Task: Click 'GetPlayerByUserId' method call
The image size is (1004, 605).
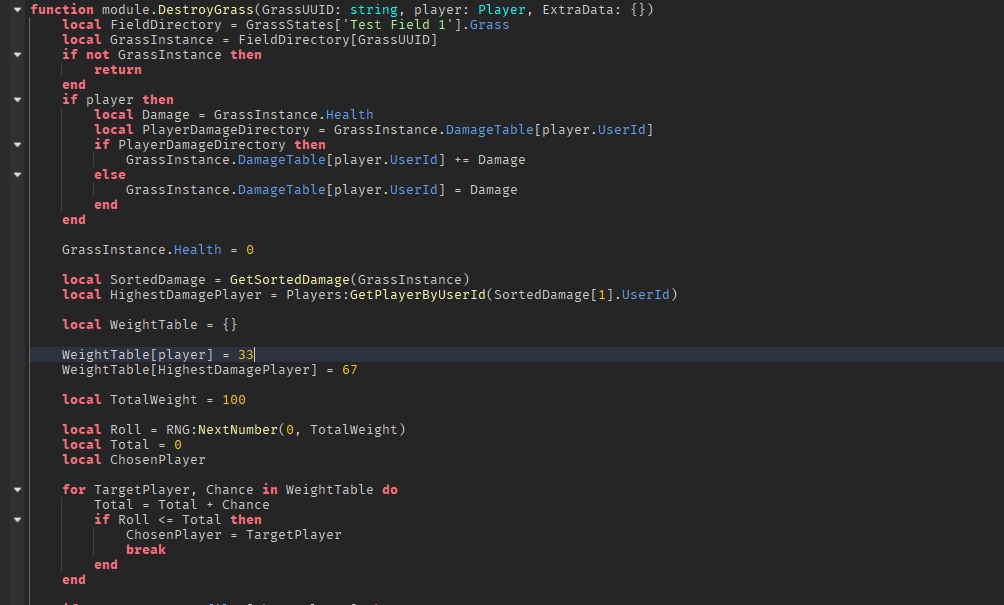Action: pos(417,294)
